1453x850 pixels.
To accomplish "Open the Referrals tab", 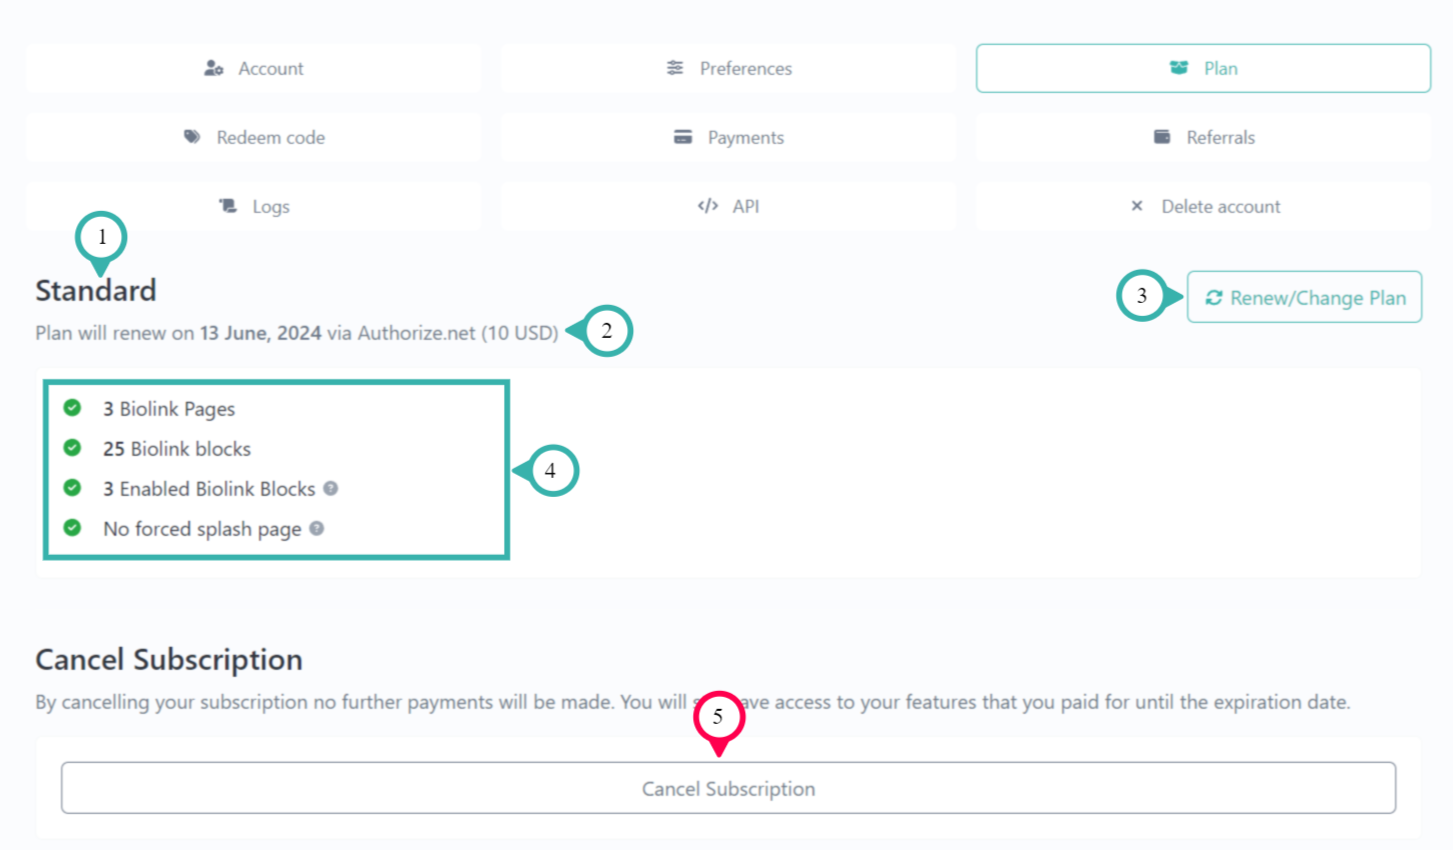I will pyautogui.click(x=1202, y=137).
